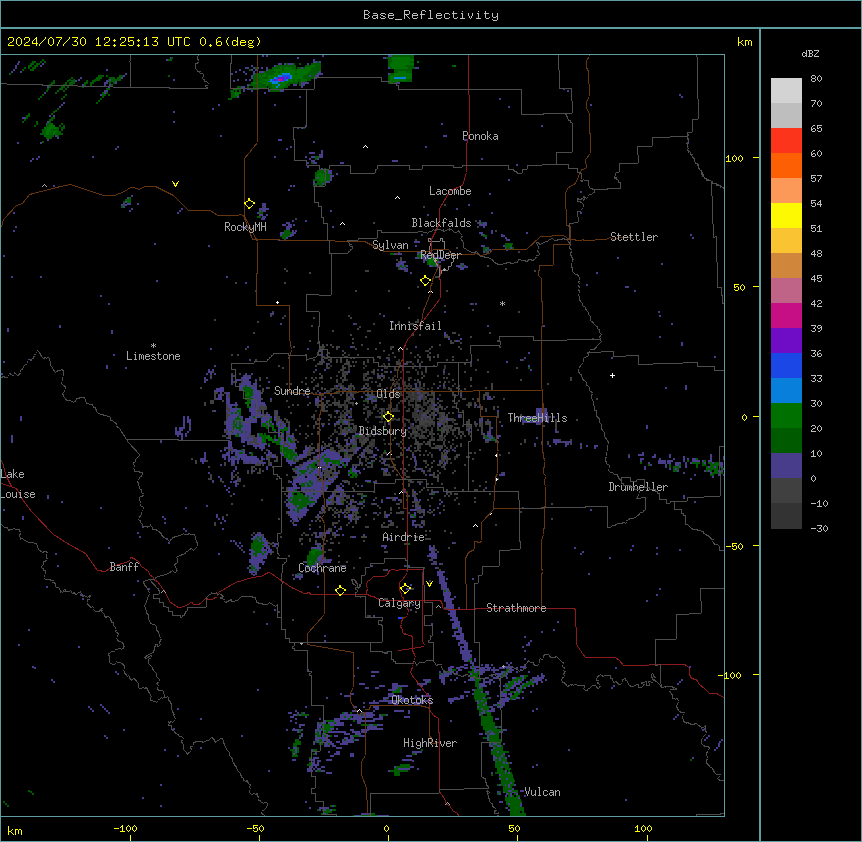Click the Airdrie city label

click(404, 537)
